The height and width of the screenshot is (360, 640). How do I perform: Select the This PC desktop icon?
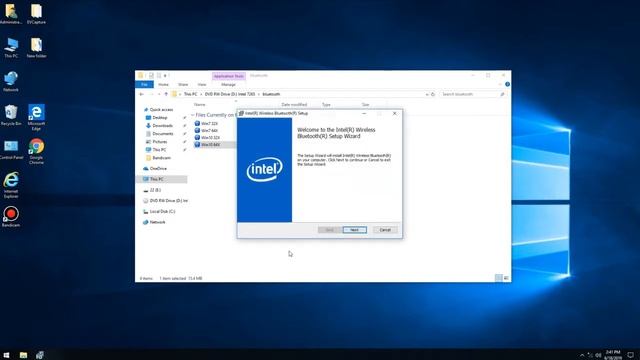click(x=11, y=47)
